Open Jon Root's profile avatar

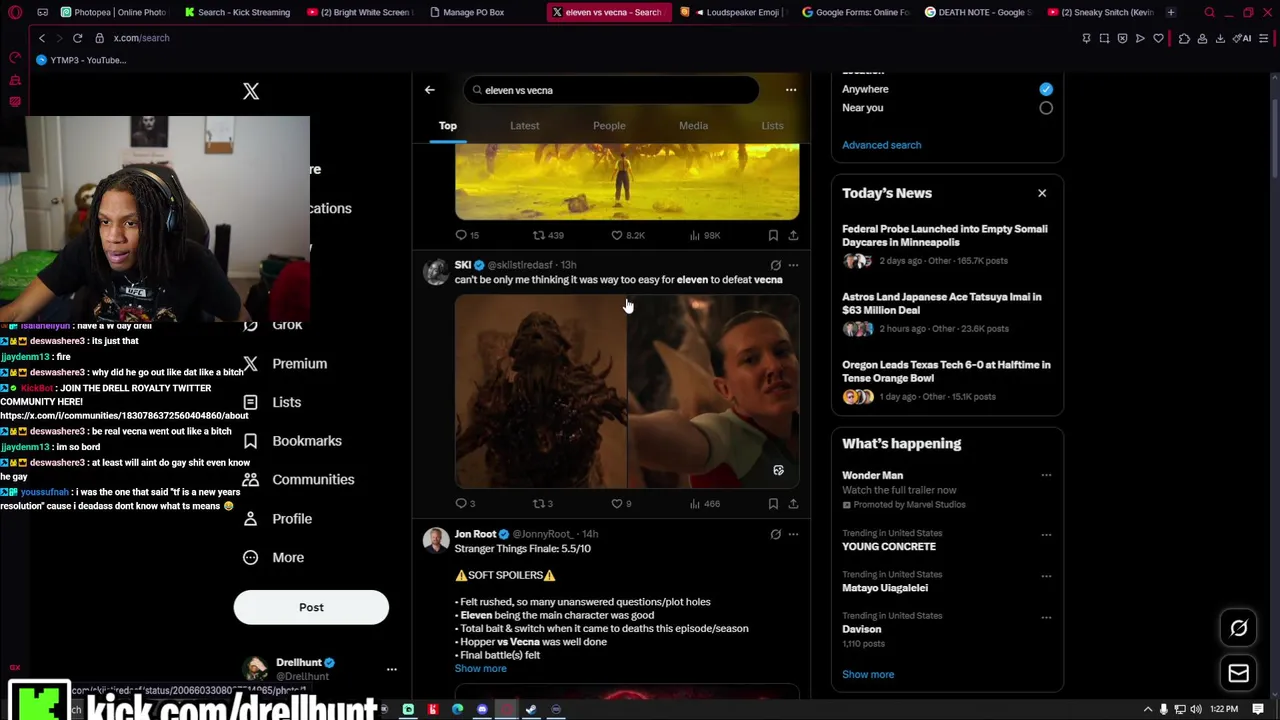point(436,541)
